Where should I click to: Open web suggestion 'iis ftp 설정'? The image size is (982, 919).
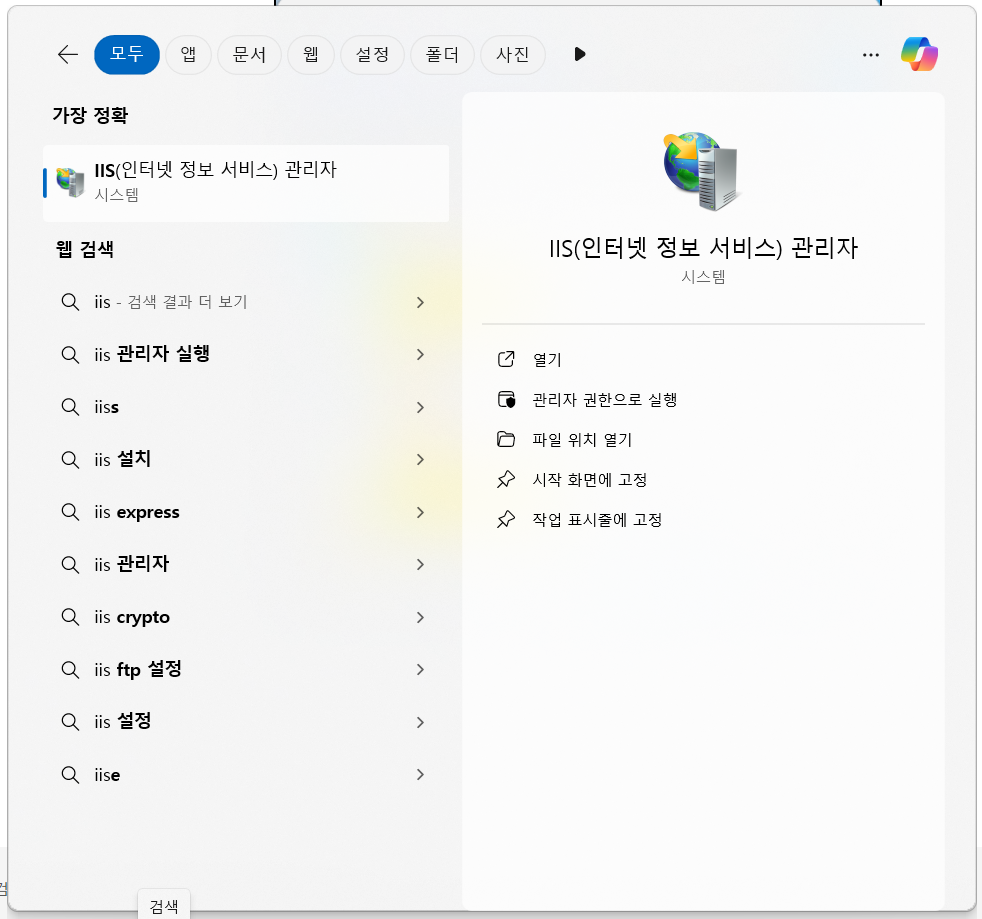click(x=246, y=670)
